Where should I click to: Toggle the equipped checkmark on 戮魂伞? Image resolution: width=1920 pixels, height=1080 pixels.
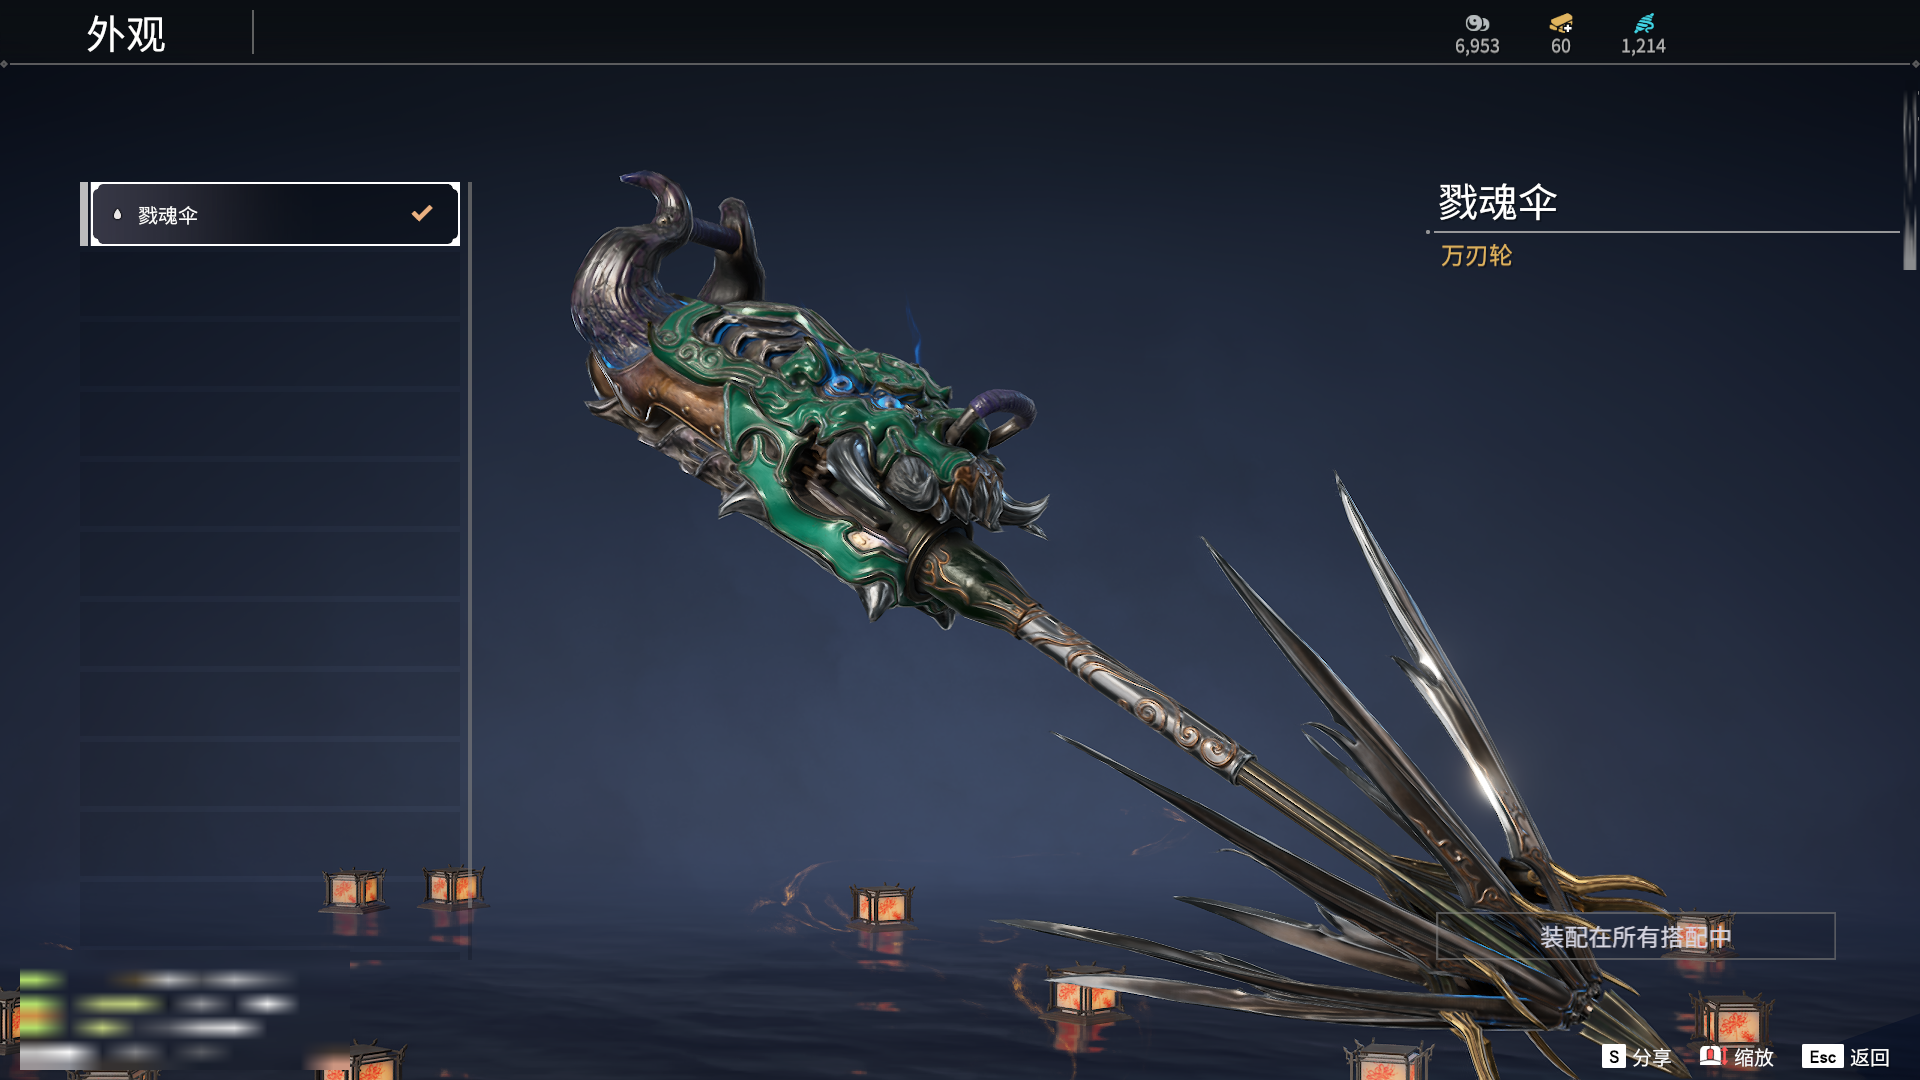tap(422, 213)
